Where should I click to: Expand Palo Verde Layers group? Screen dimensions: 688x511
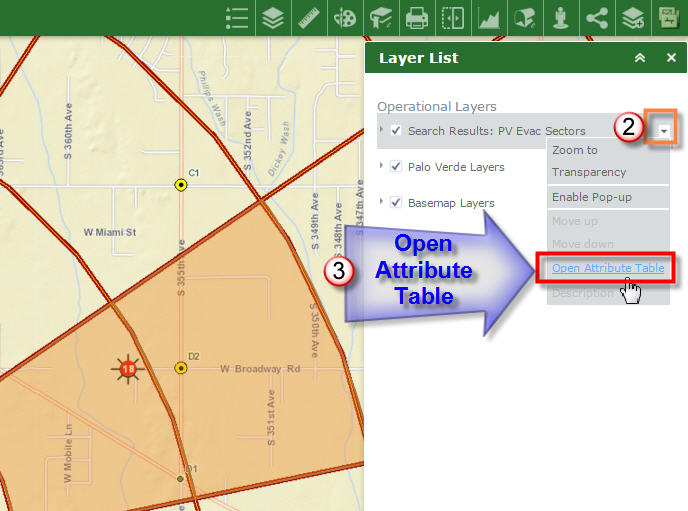(x=381, y=165)
